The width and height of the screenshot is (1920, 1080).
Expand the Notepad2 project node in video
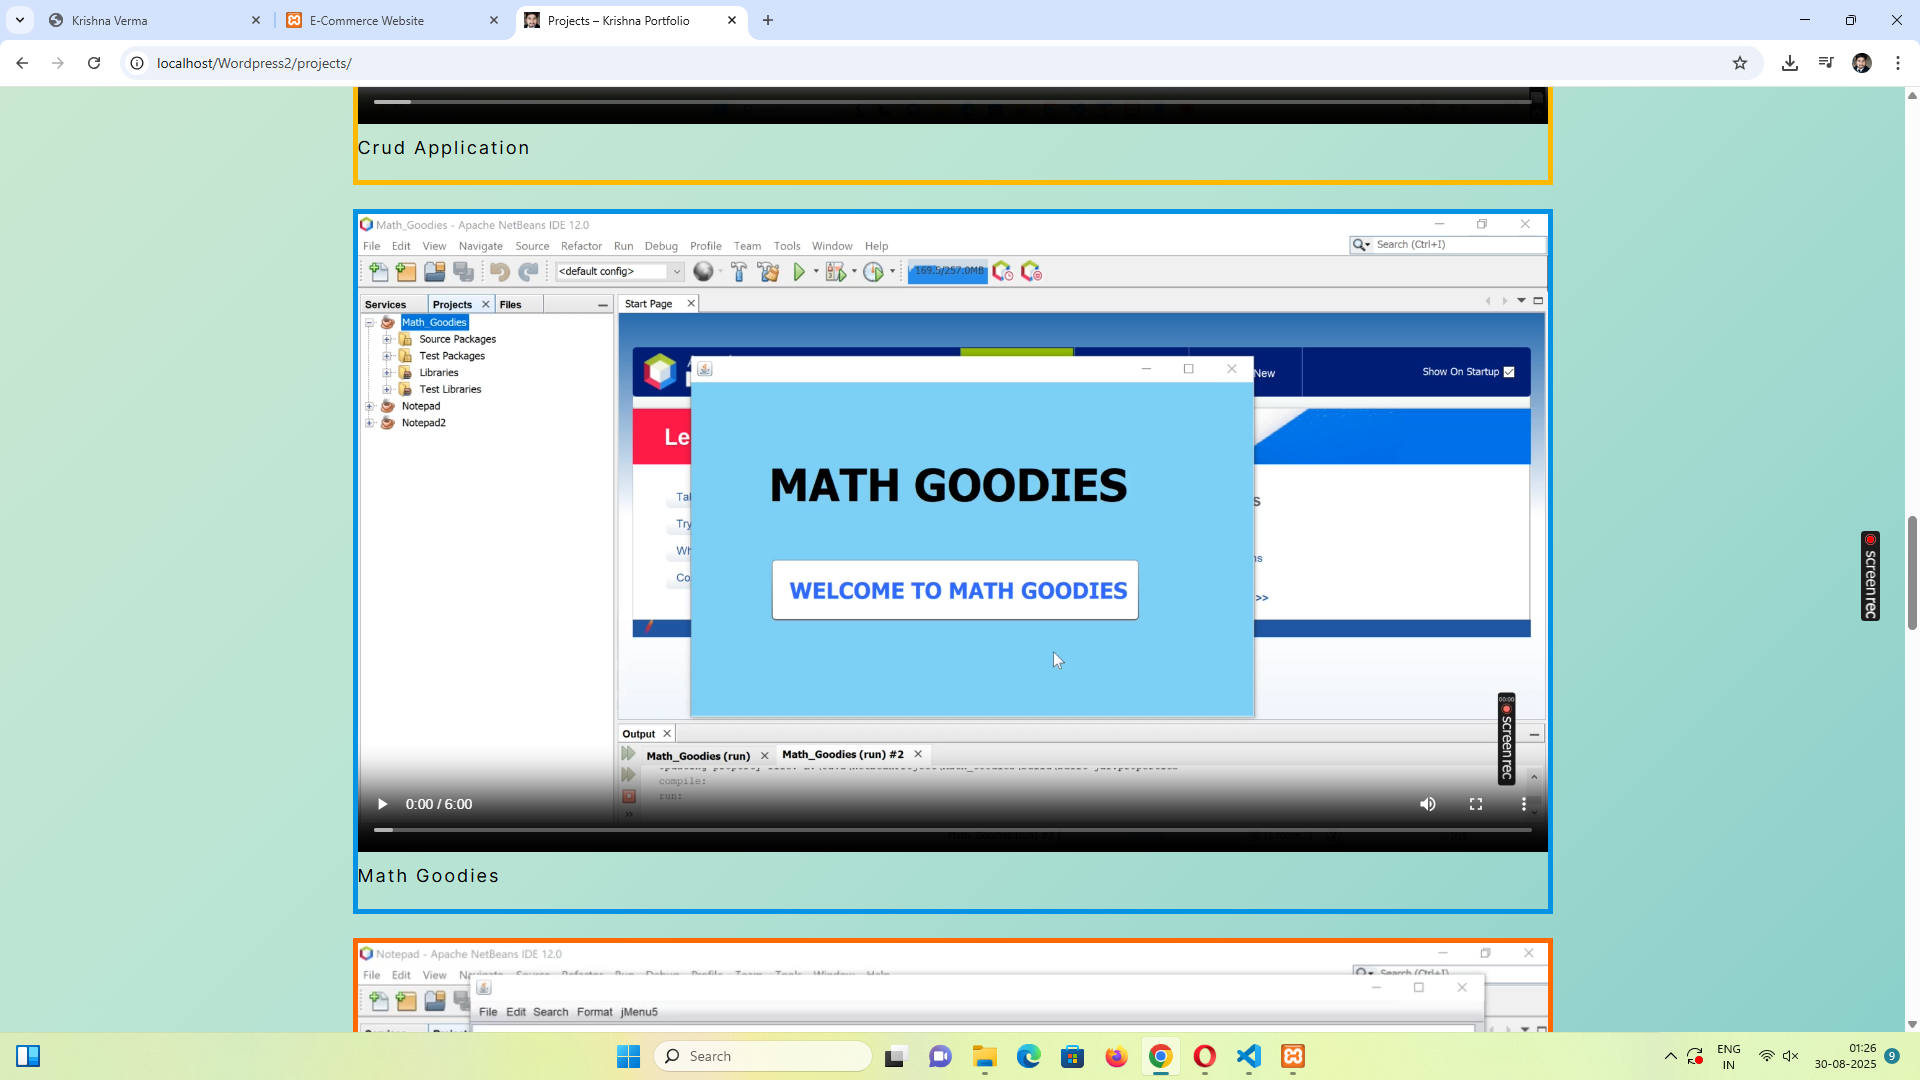(x=369, y=423)
